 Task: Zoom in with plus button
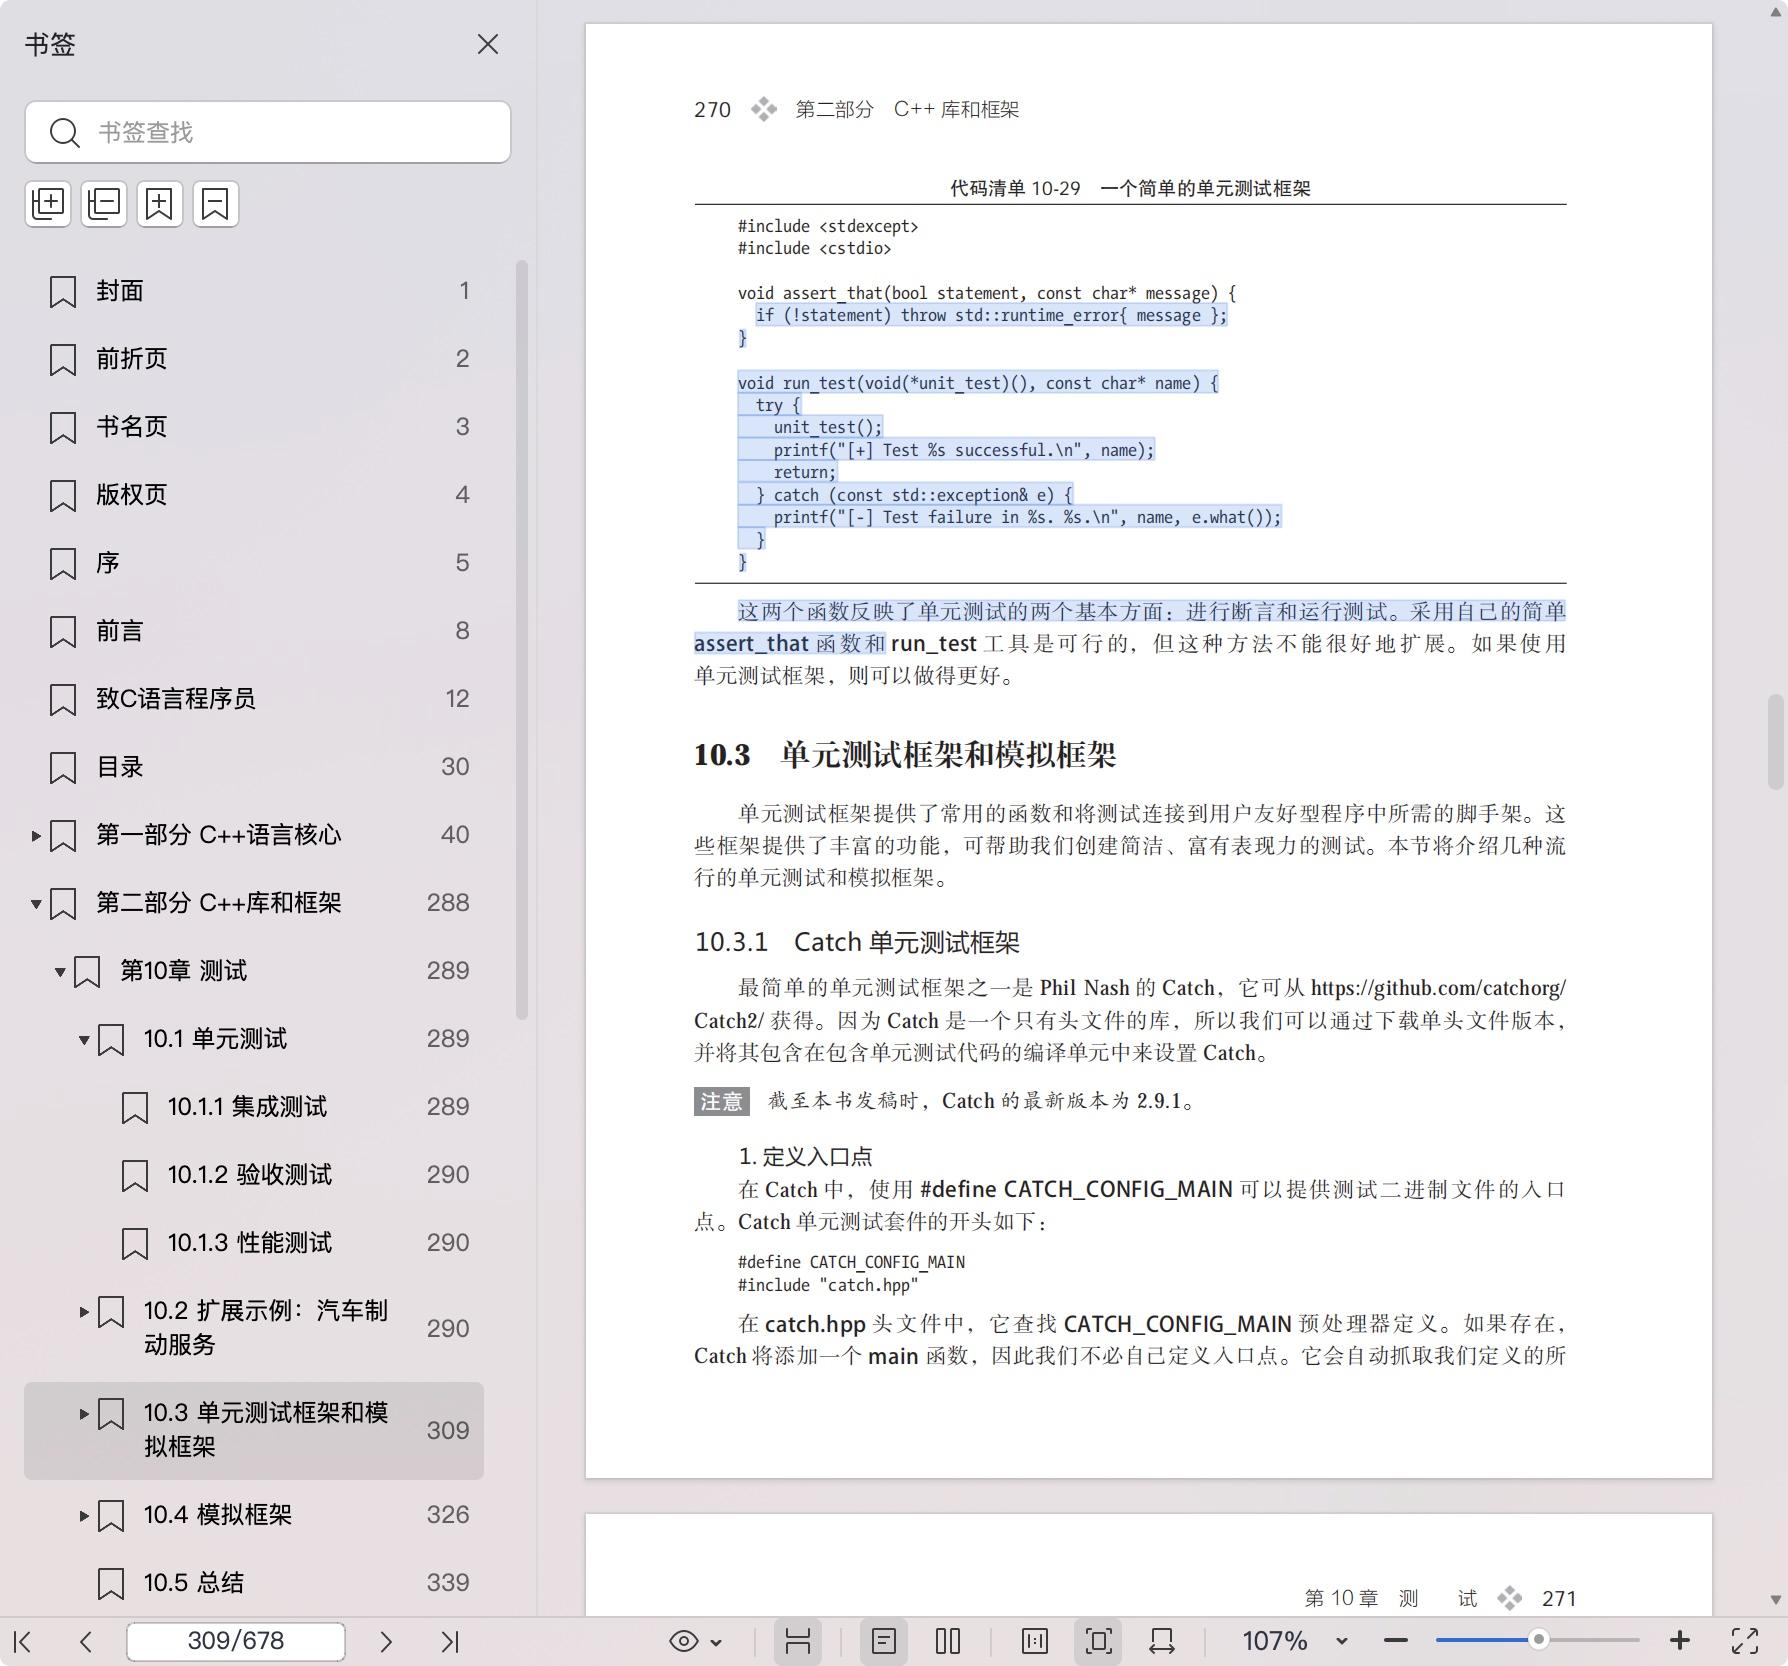pyautogui.click(x=1680, y=1641)
